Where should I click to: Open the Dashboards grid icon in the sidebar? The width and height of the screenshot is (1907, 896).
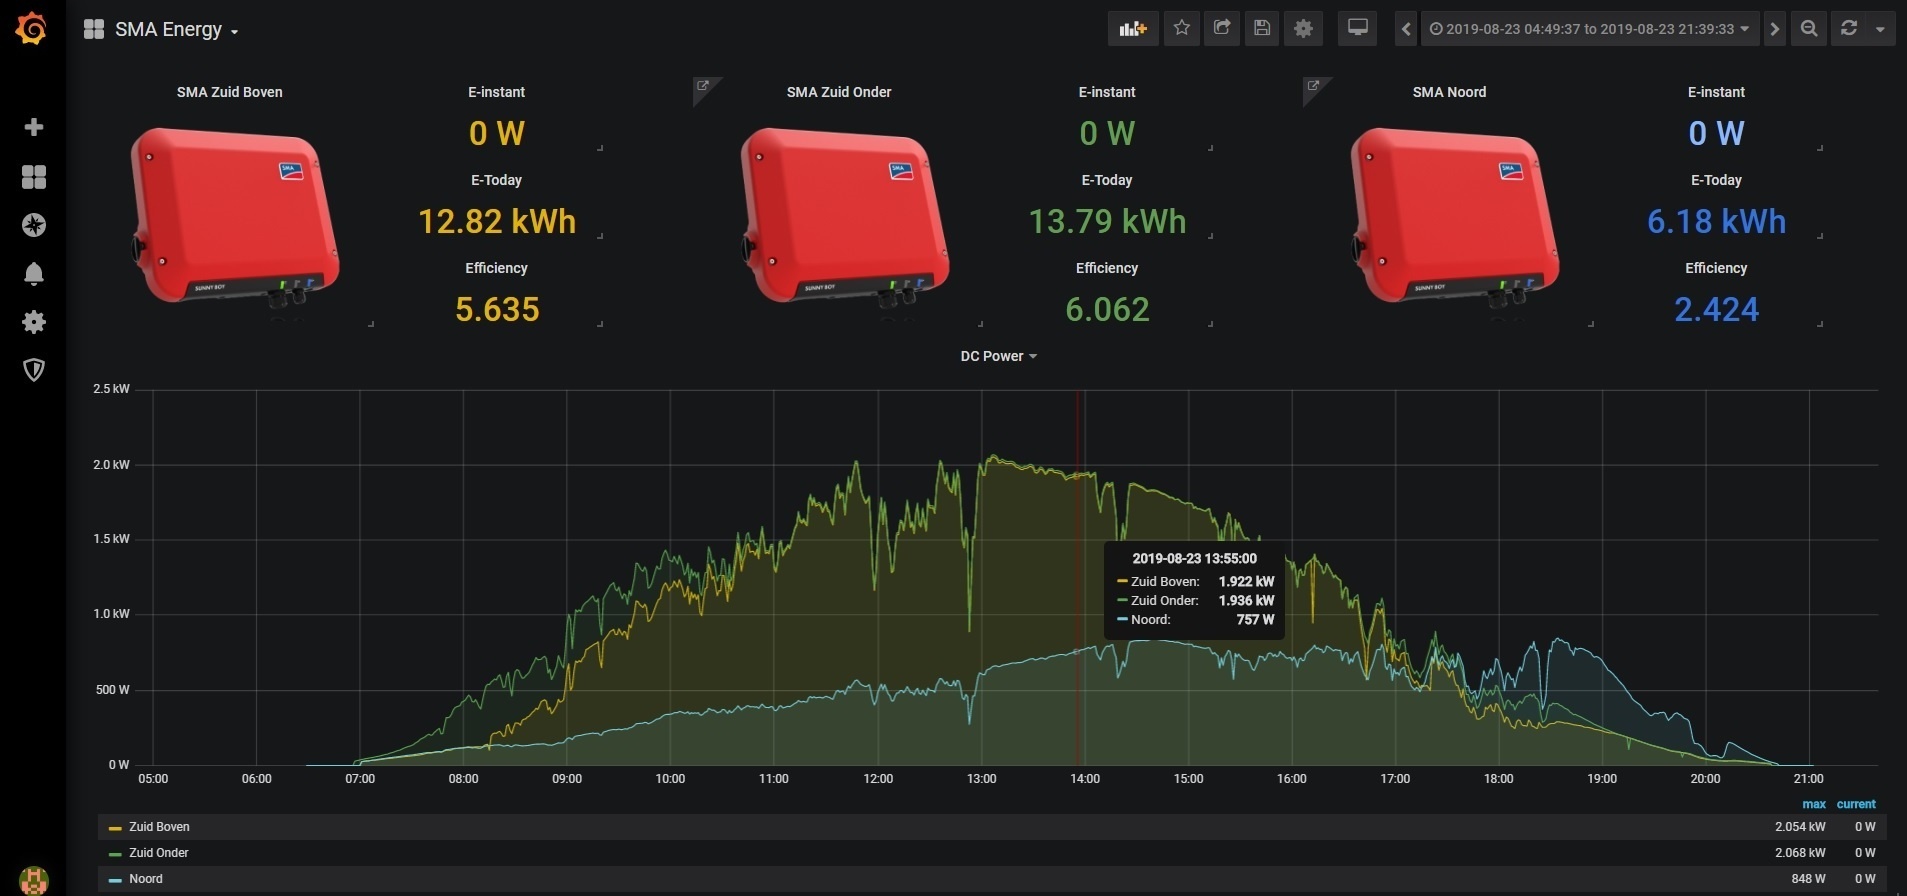(x=34, y=177)
